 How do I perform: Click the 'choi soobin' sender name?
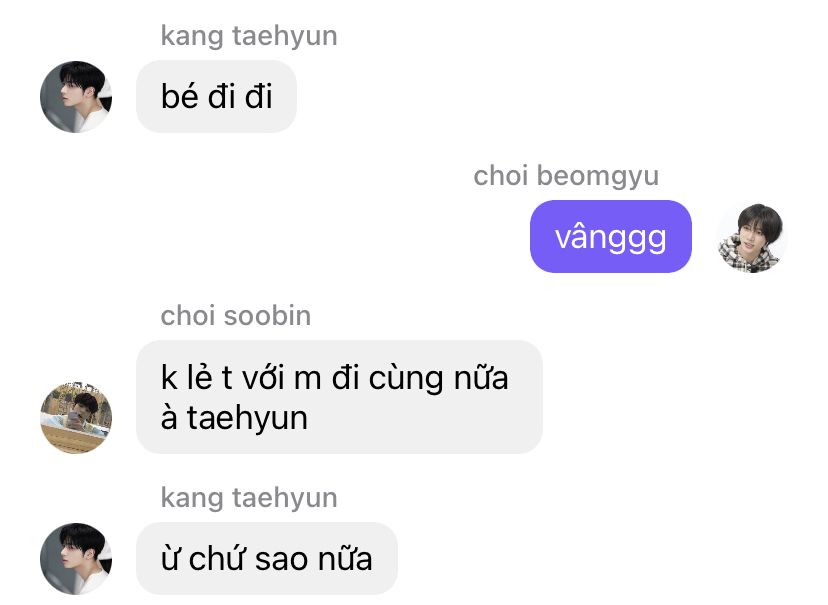point(236,316)
